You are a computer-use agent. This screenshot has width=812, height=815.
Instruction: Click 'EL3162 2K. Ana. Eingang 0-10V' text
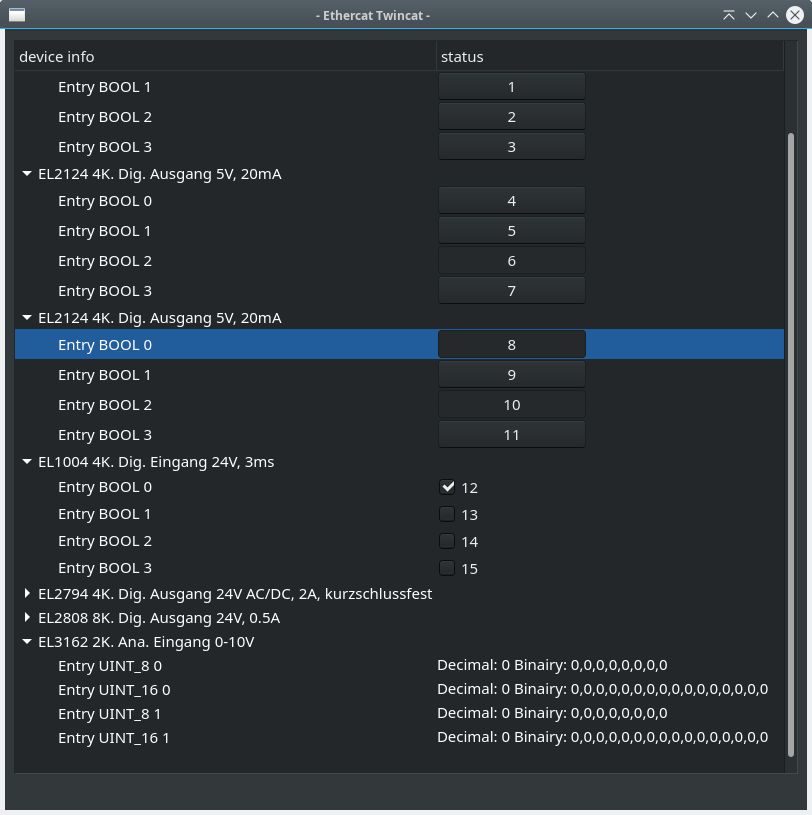tap(146, 642)
